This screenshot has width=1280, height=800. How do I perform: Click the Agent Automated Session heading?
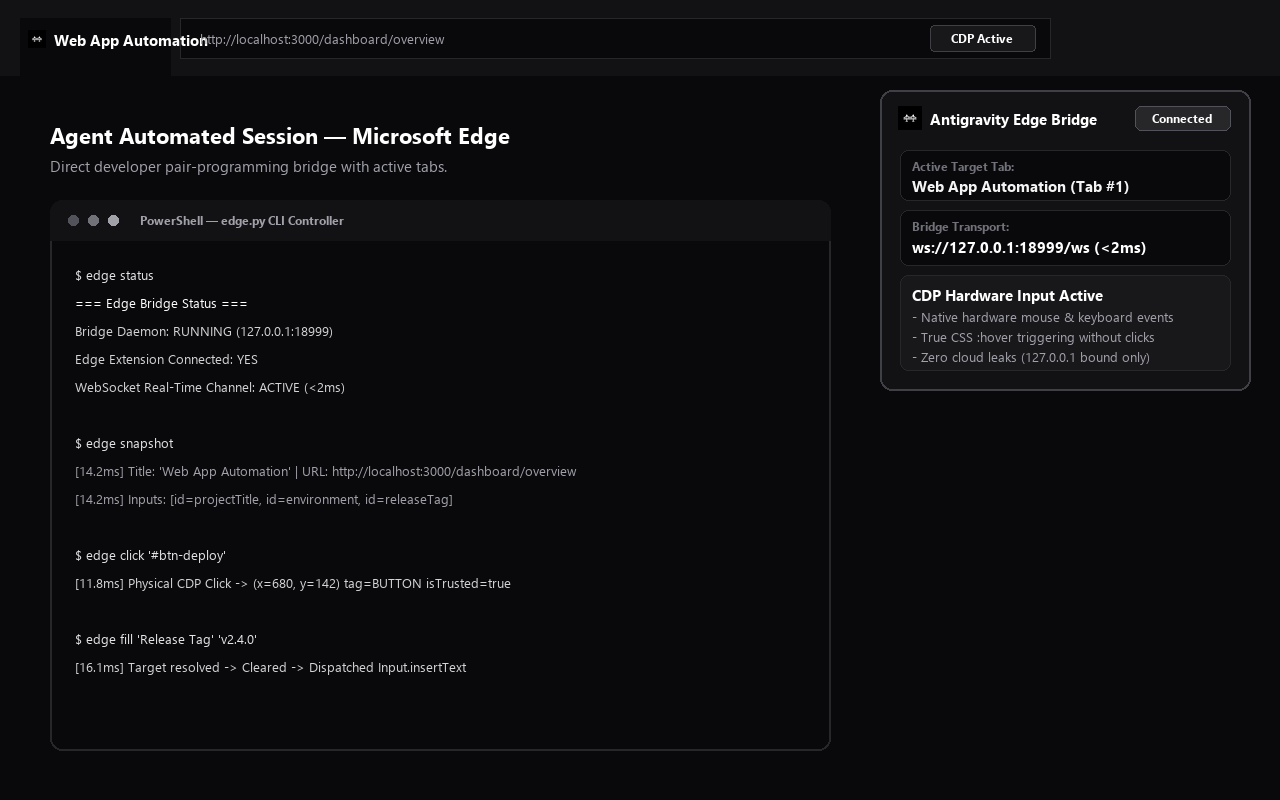(280, 136)
